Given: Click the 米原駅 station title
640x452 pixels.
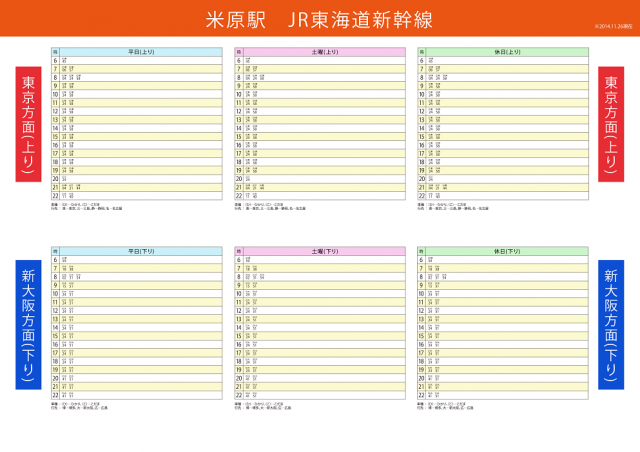Looking at the screenshot, I should 239,19.
